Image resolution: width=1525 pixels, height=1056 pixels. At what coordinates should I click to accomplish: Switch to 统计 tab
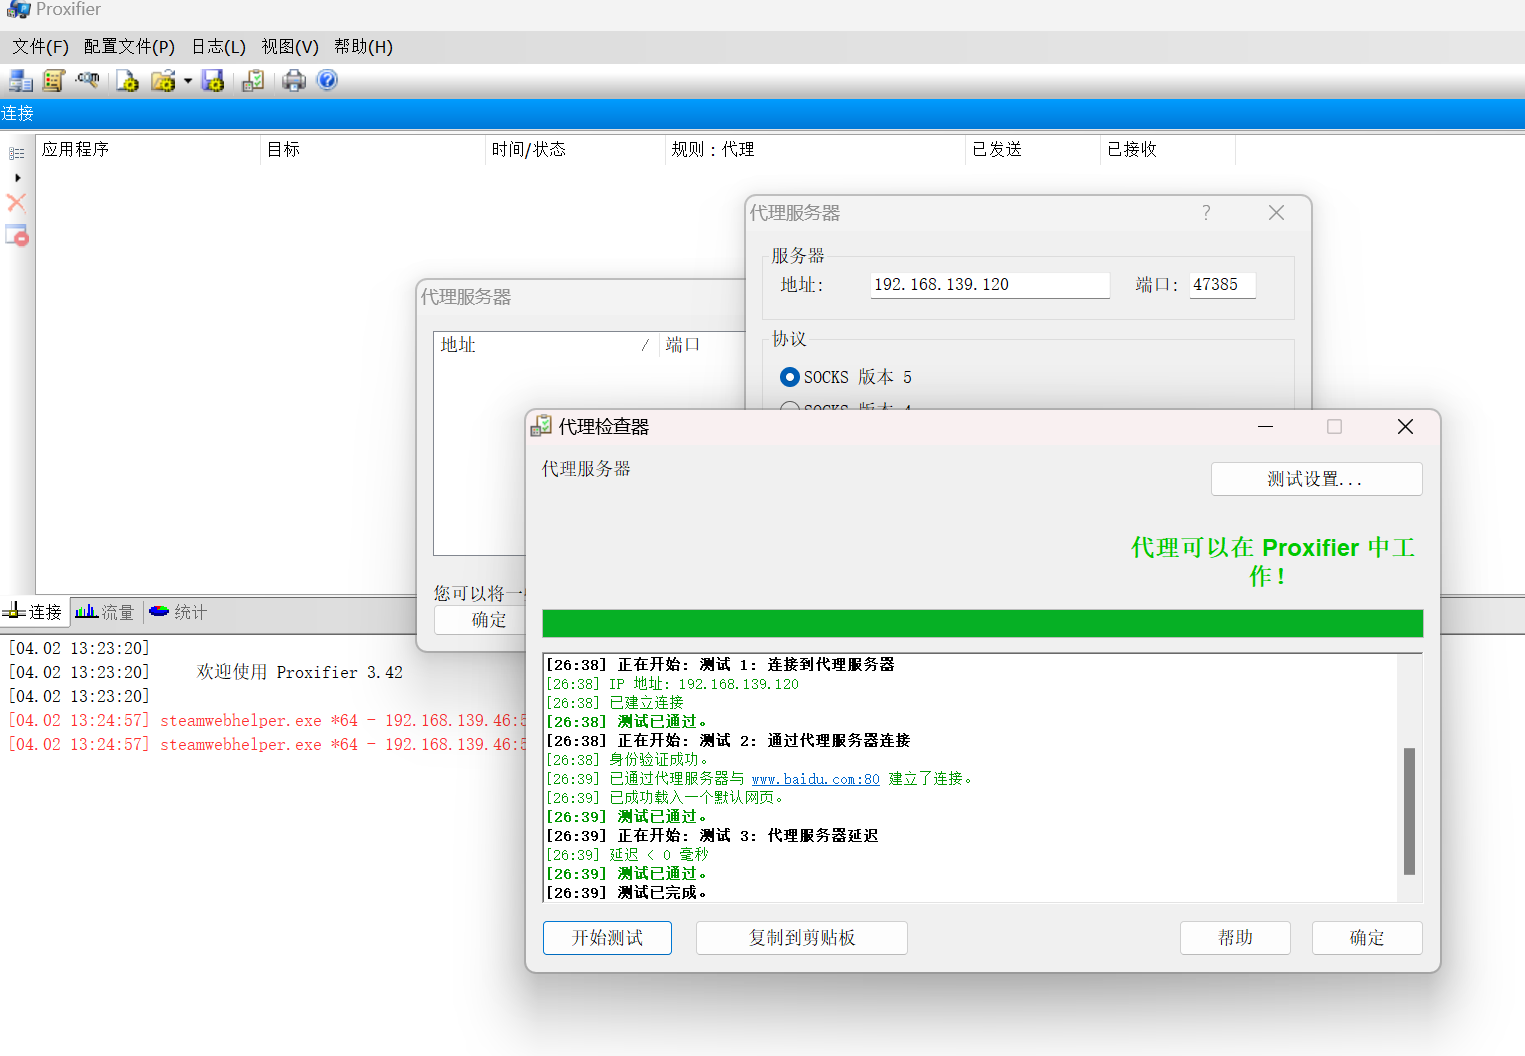pos(179,612)
